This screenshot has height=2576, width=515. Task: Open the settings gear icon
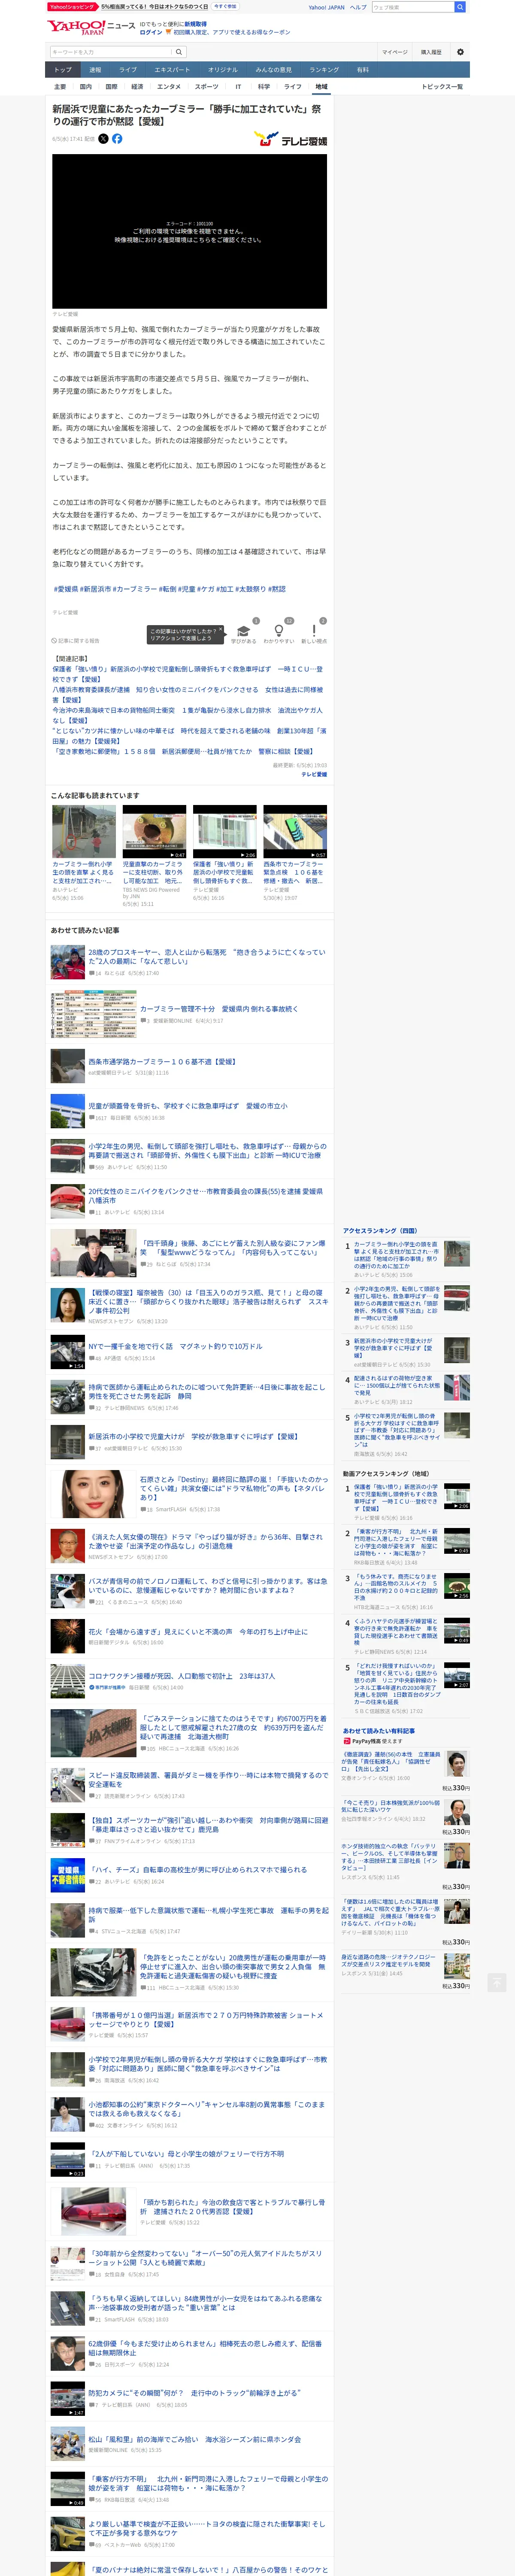click(x=460, y=52)
